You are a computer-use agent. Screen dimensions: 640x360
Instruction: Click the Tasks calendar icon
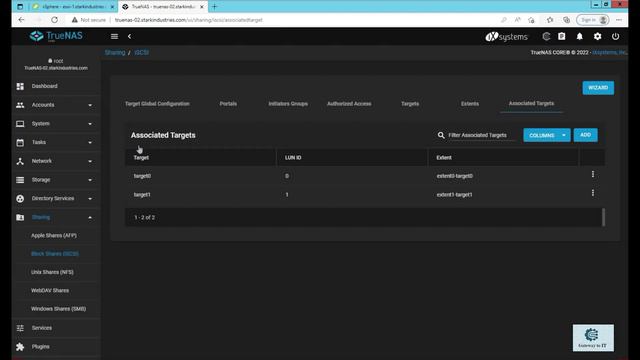coord(20,142)
